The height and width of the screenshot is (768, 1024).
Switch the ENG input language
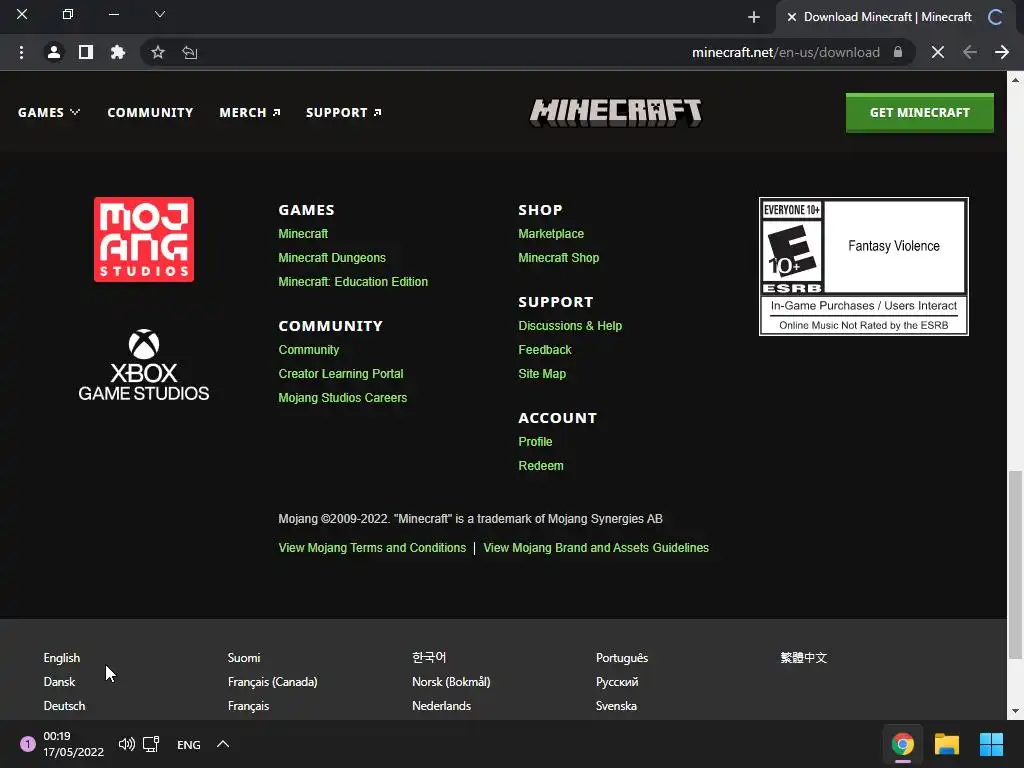point(189,744)
